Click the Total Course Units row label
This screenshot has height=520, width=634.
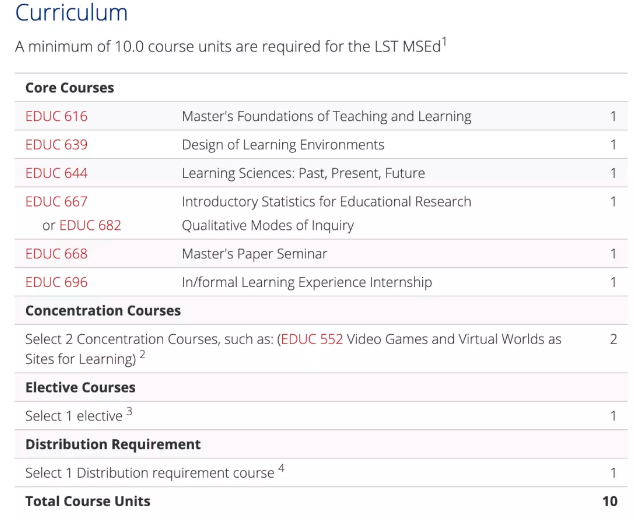[87, 501]
